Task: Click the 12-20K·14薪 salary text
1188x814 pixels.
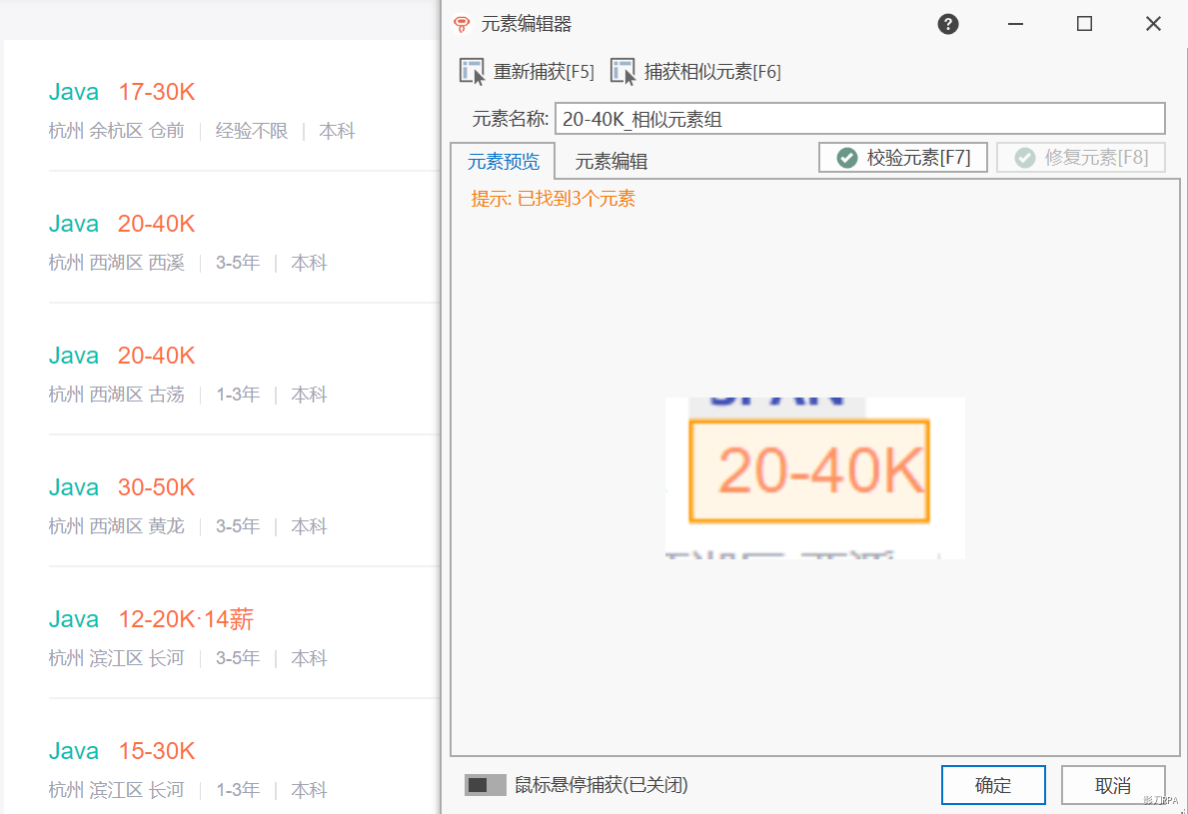Action: click(x=185, y=620)
